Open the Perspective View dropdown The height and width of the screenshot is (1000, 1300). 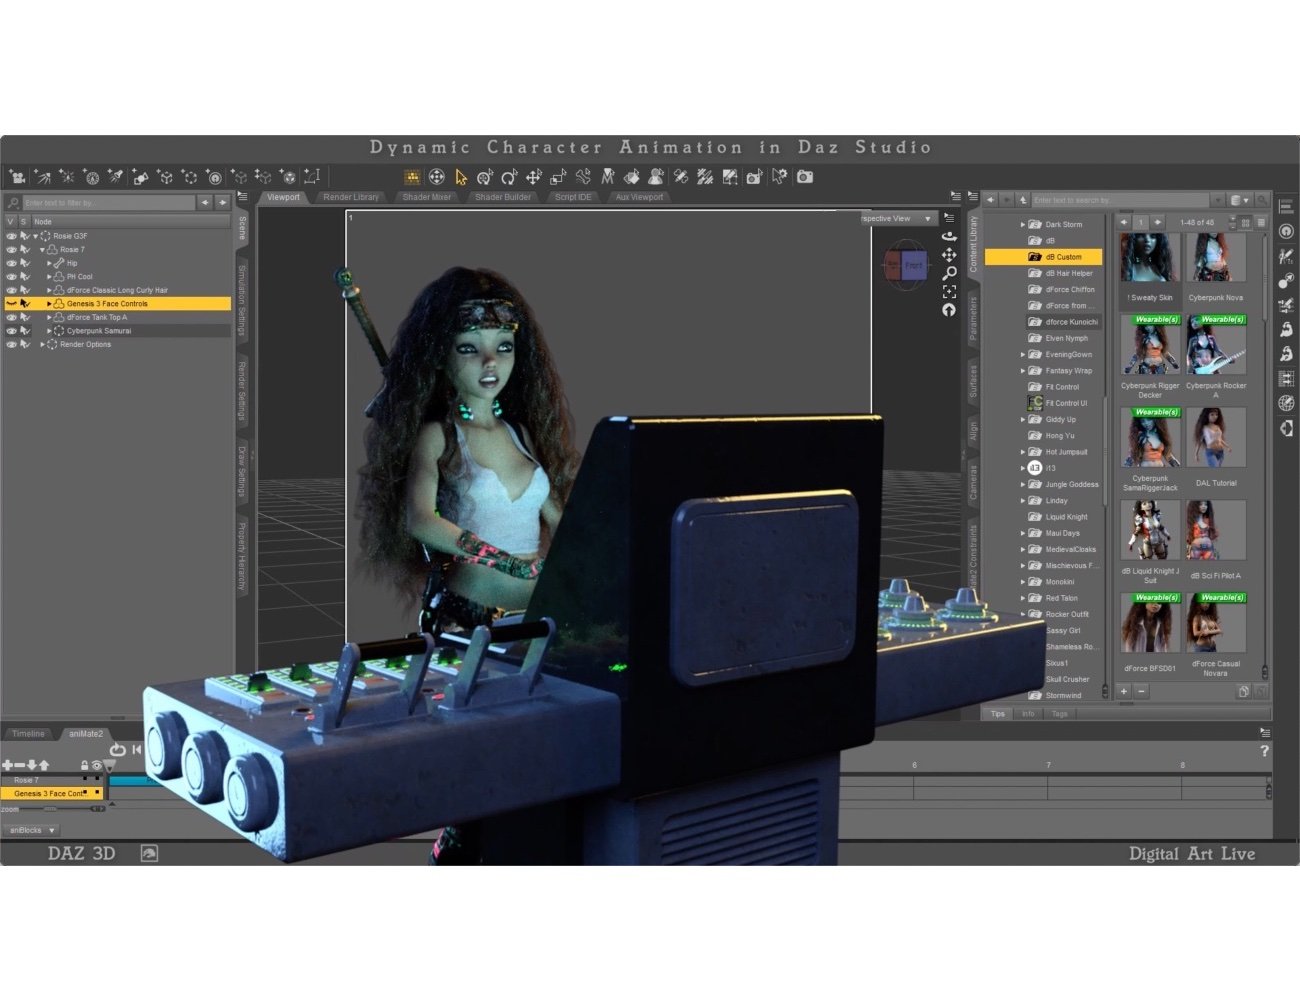tap(927, 218)
